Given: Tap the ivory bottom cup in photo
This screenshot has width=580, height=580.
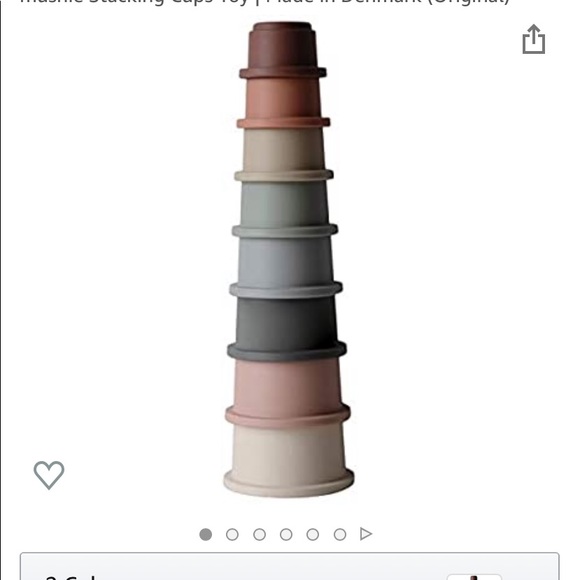Looking at the screenshot, I should pos(289,459).
